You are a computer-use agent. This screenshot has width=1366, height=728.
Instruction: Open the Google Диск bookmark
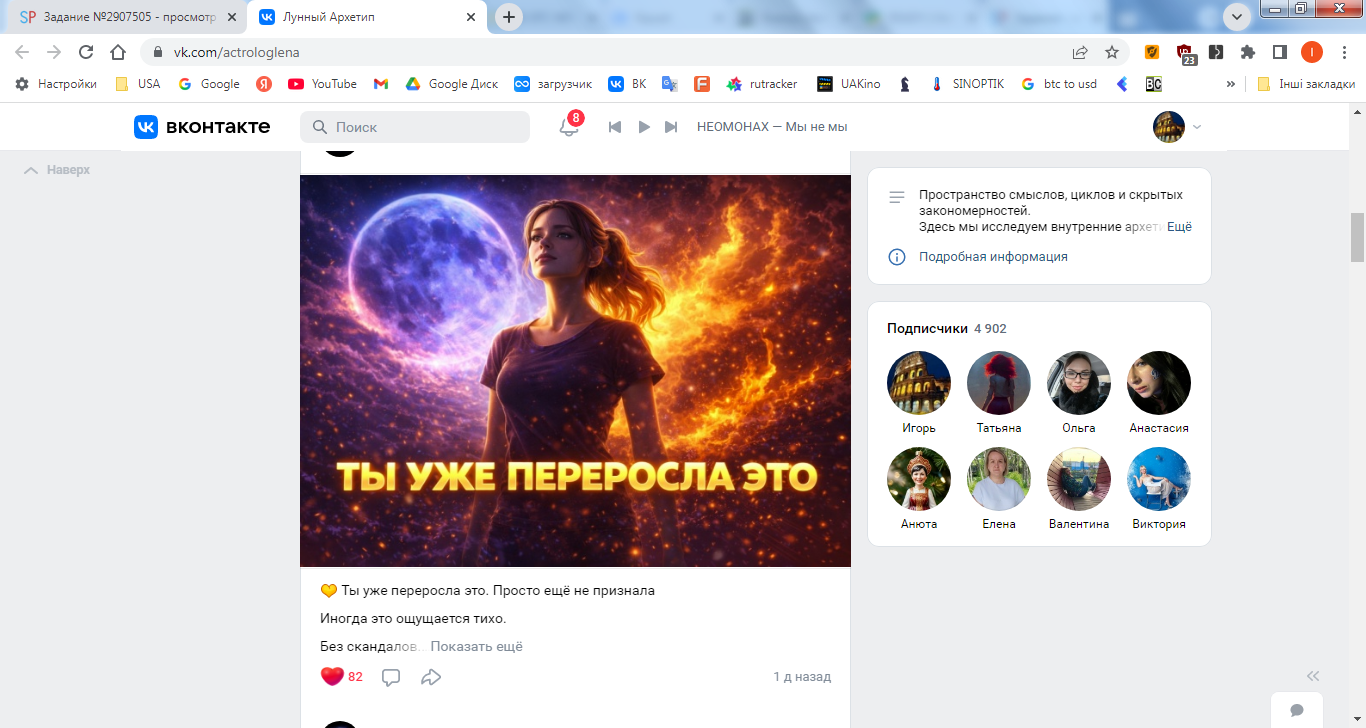pos(451,84)
